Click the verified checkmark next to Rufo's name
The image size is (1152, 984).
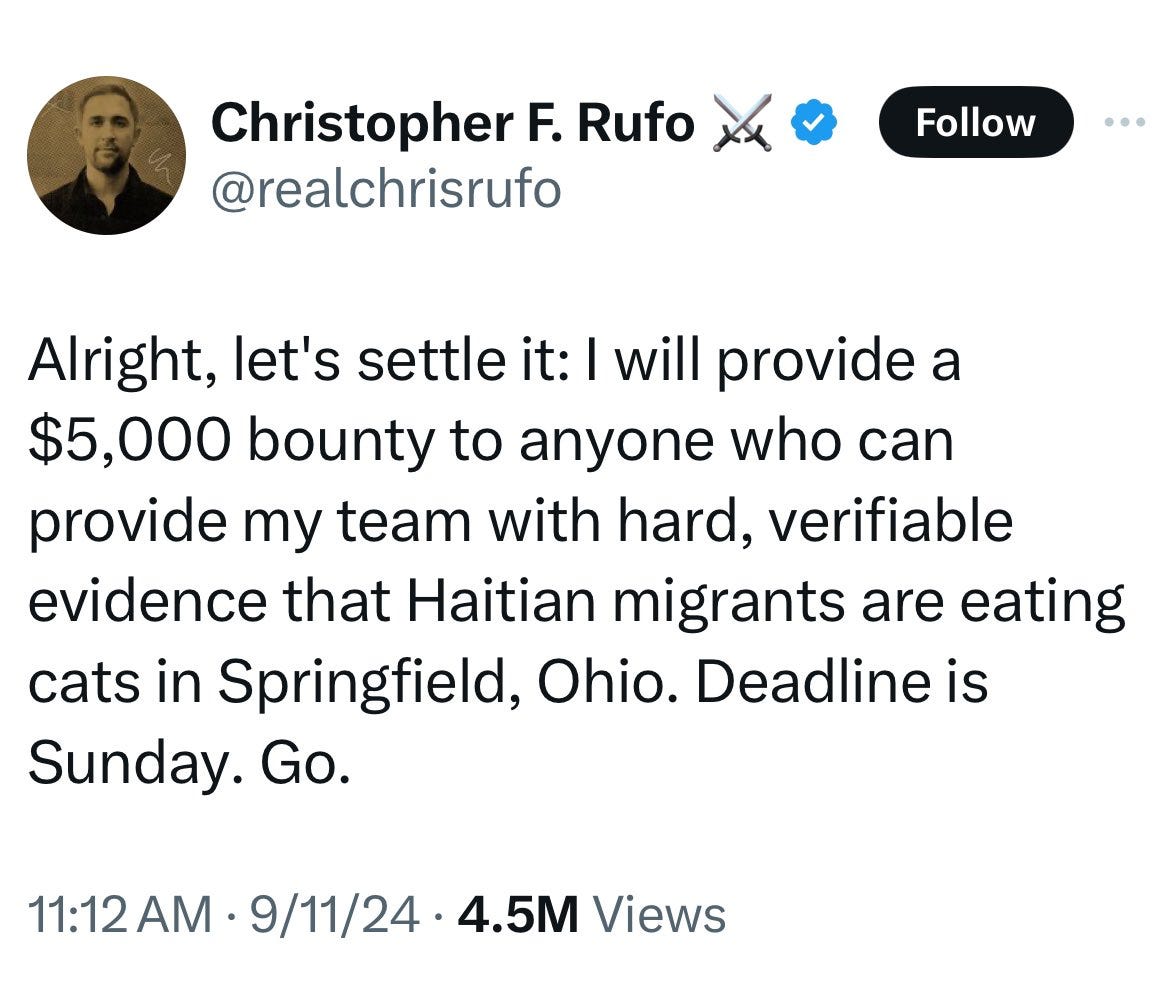coord(812,121)
